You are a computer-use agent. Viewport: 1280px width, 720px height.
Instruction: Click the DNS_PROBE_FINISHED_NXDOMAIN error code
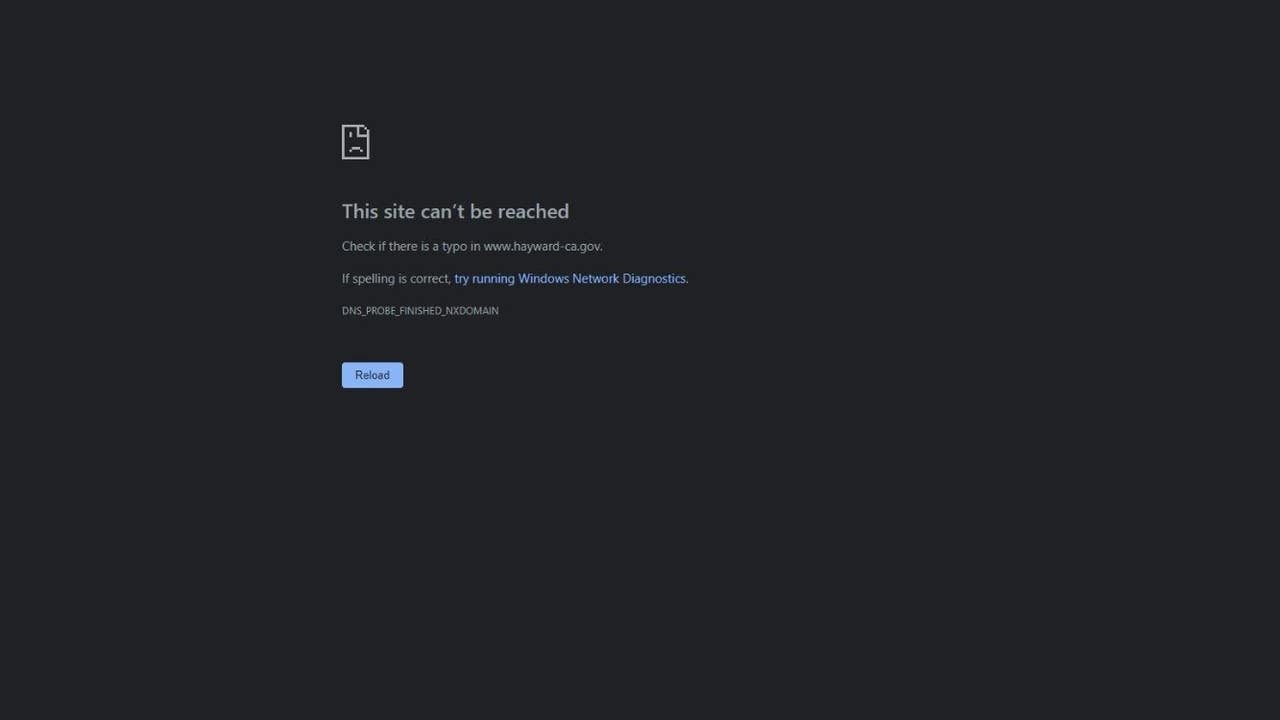coord(420,311)
